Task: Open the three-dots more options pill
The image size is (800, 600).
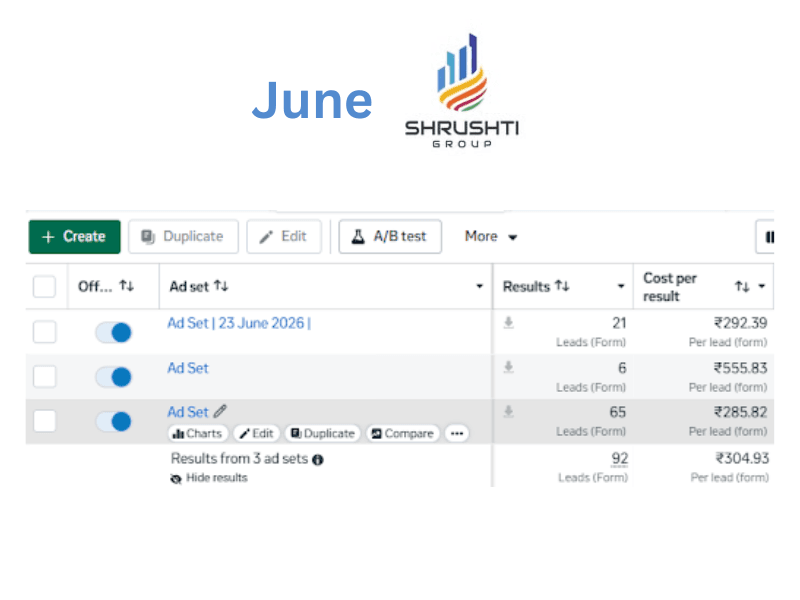Action: [x=457, y=434]
